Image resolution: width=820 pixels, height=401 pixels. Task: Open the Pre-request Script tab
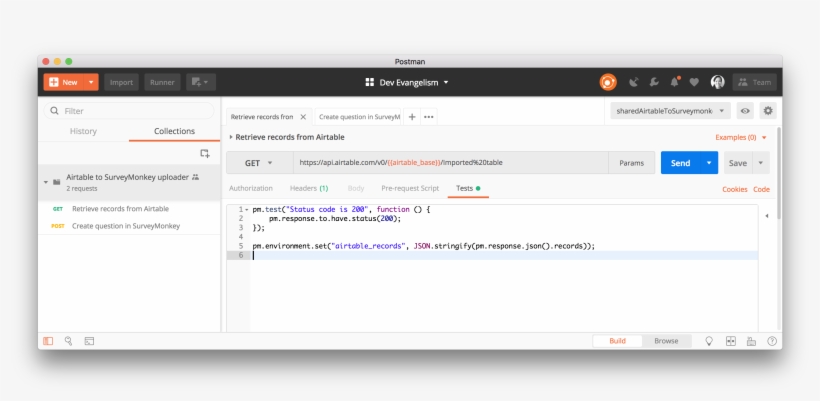[x=410, y=188]
